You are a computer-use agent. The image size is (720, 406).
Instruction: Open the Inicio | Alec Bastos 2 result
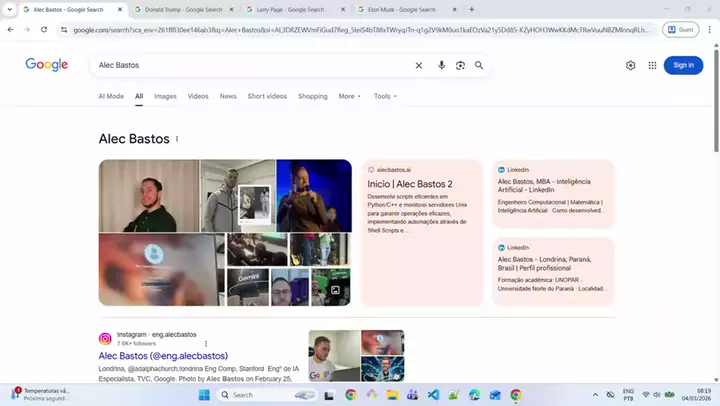[410, 184]
